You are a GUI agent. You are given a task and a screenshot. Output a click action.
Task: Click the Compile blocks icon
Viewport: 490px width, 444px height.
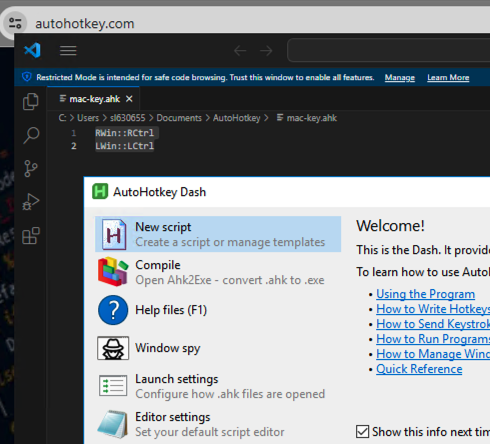coord(113,272)
